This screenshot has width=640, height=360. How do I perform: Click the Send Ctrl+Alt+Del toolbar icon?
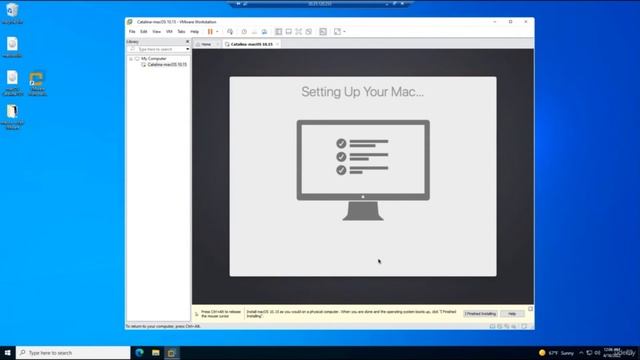[230, 31]
